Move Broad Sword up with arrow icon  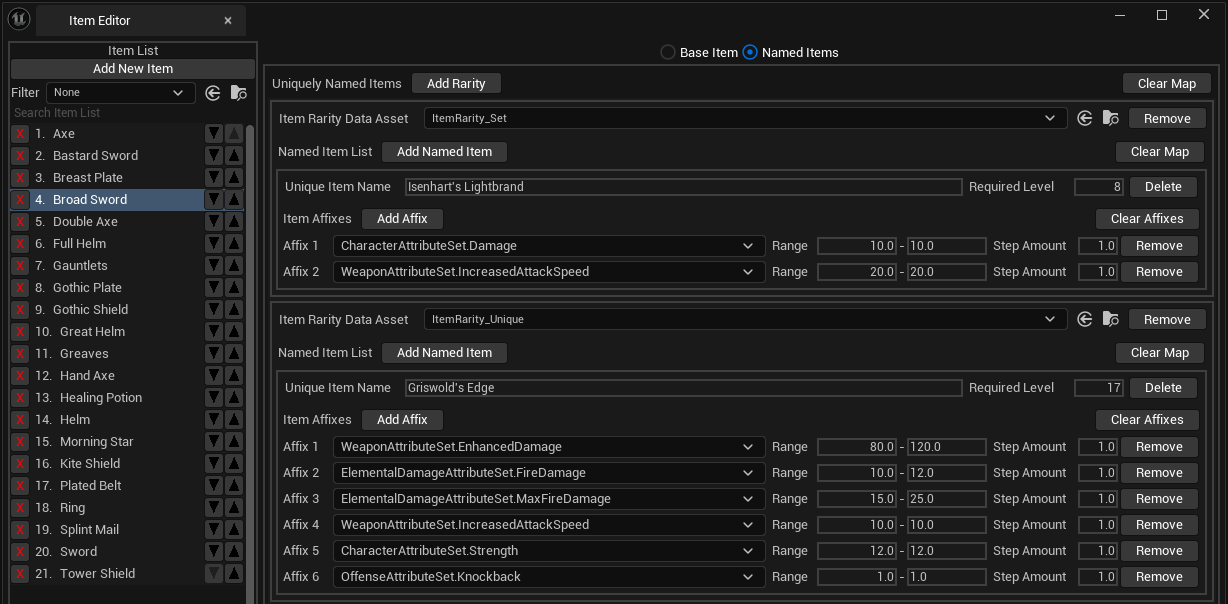(233, 200)
